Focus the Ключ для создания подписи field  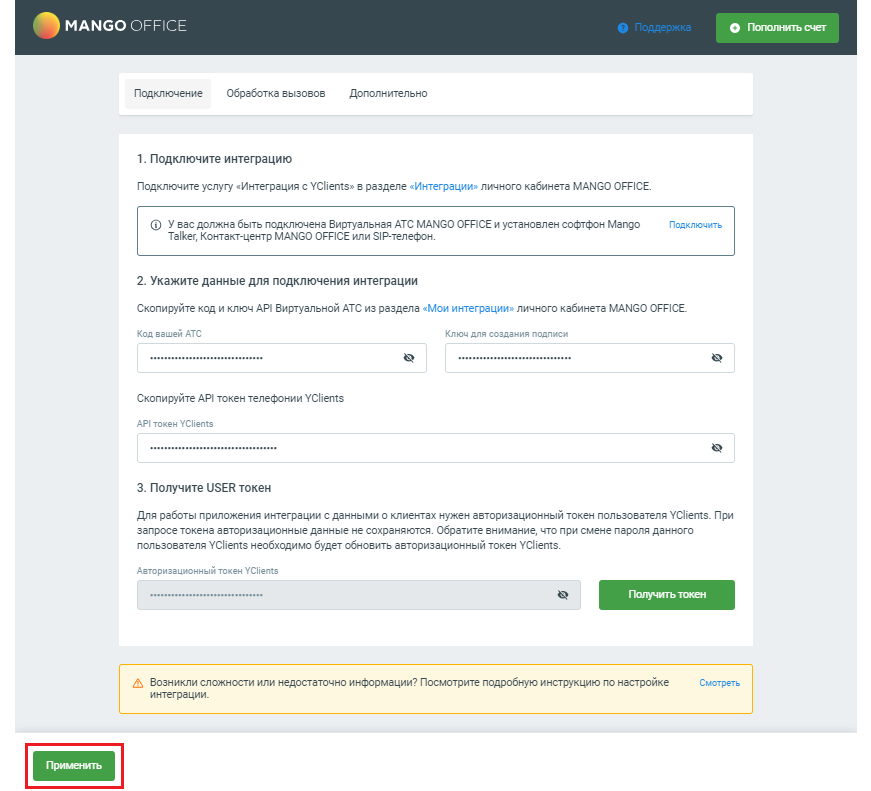pos(589,358)
